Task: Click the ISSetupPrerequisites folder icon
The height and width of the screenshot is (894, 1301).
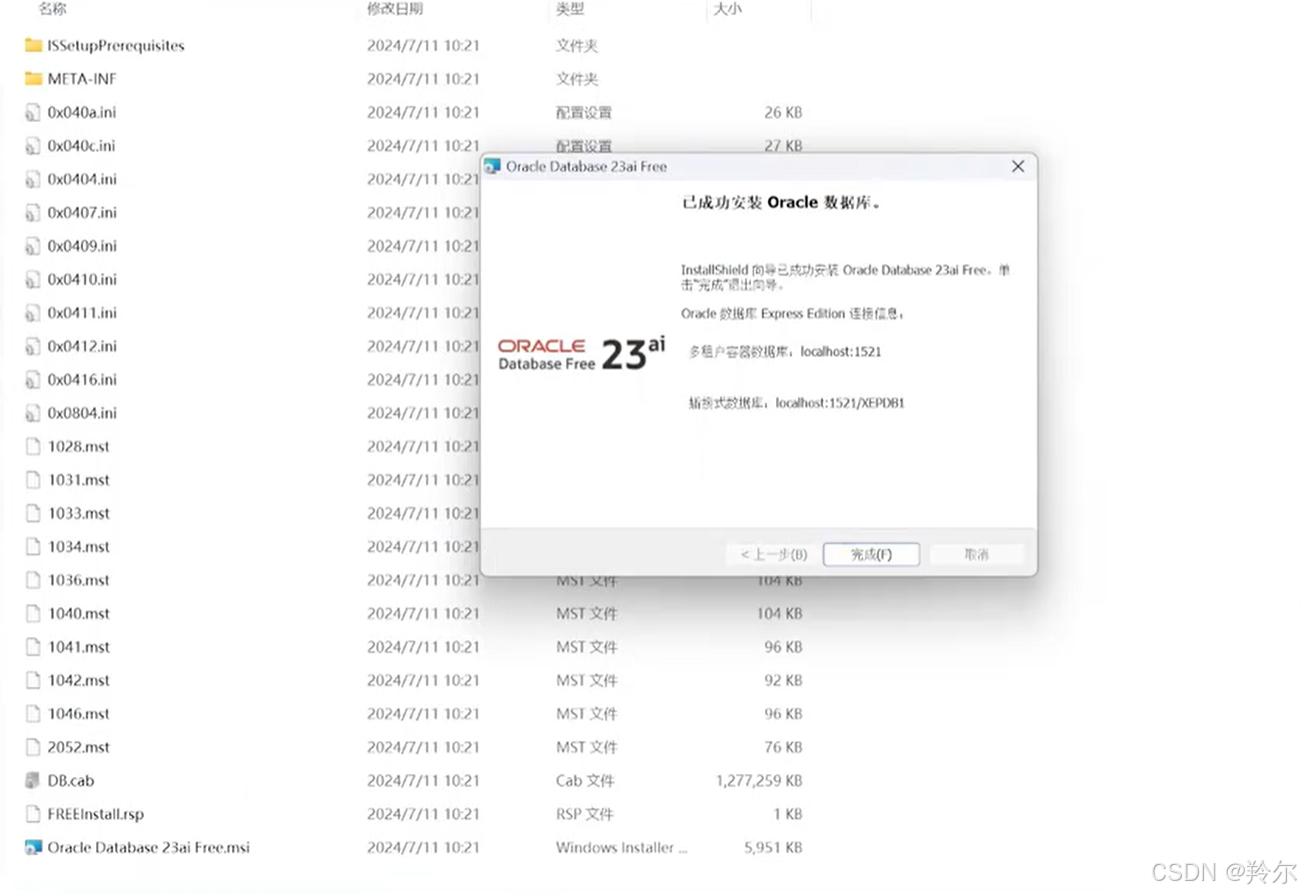Action: coord(33,45)
